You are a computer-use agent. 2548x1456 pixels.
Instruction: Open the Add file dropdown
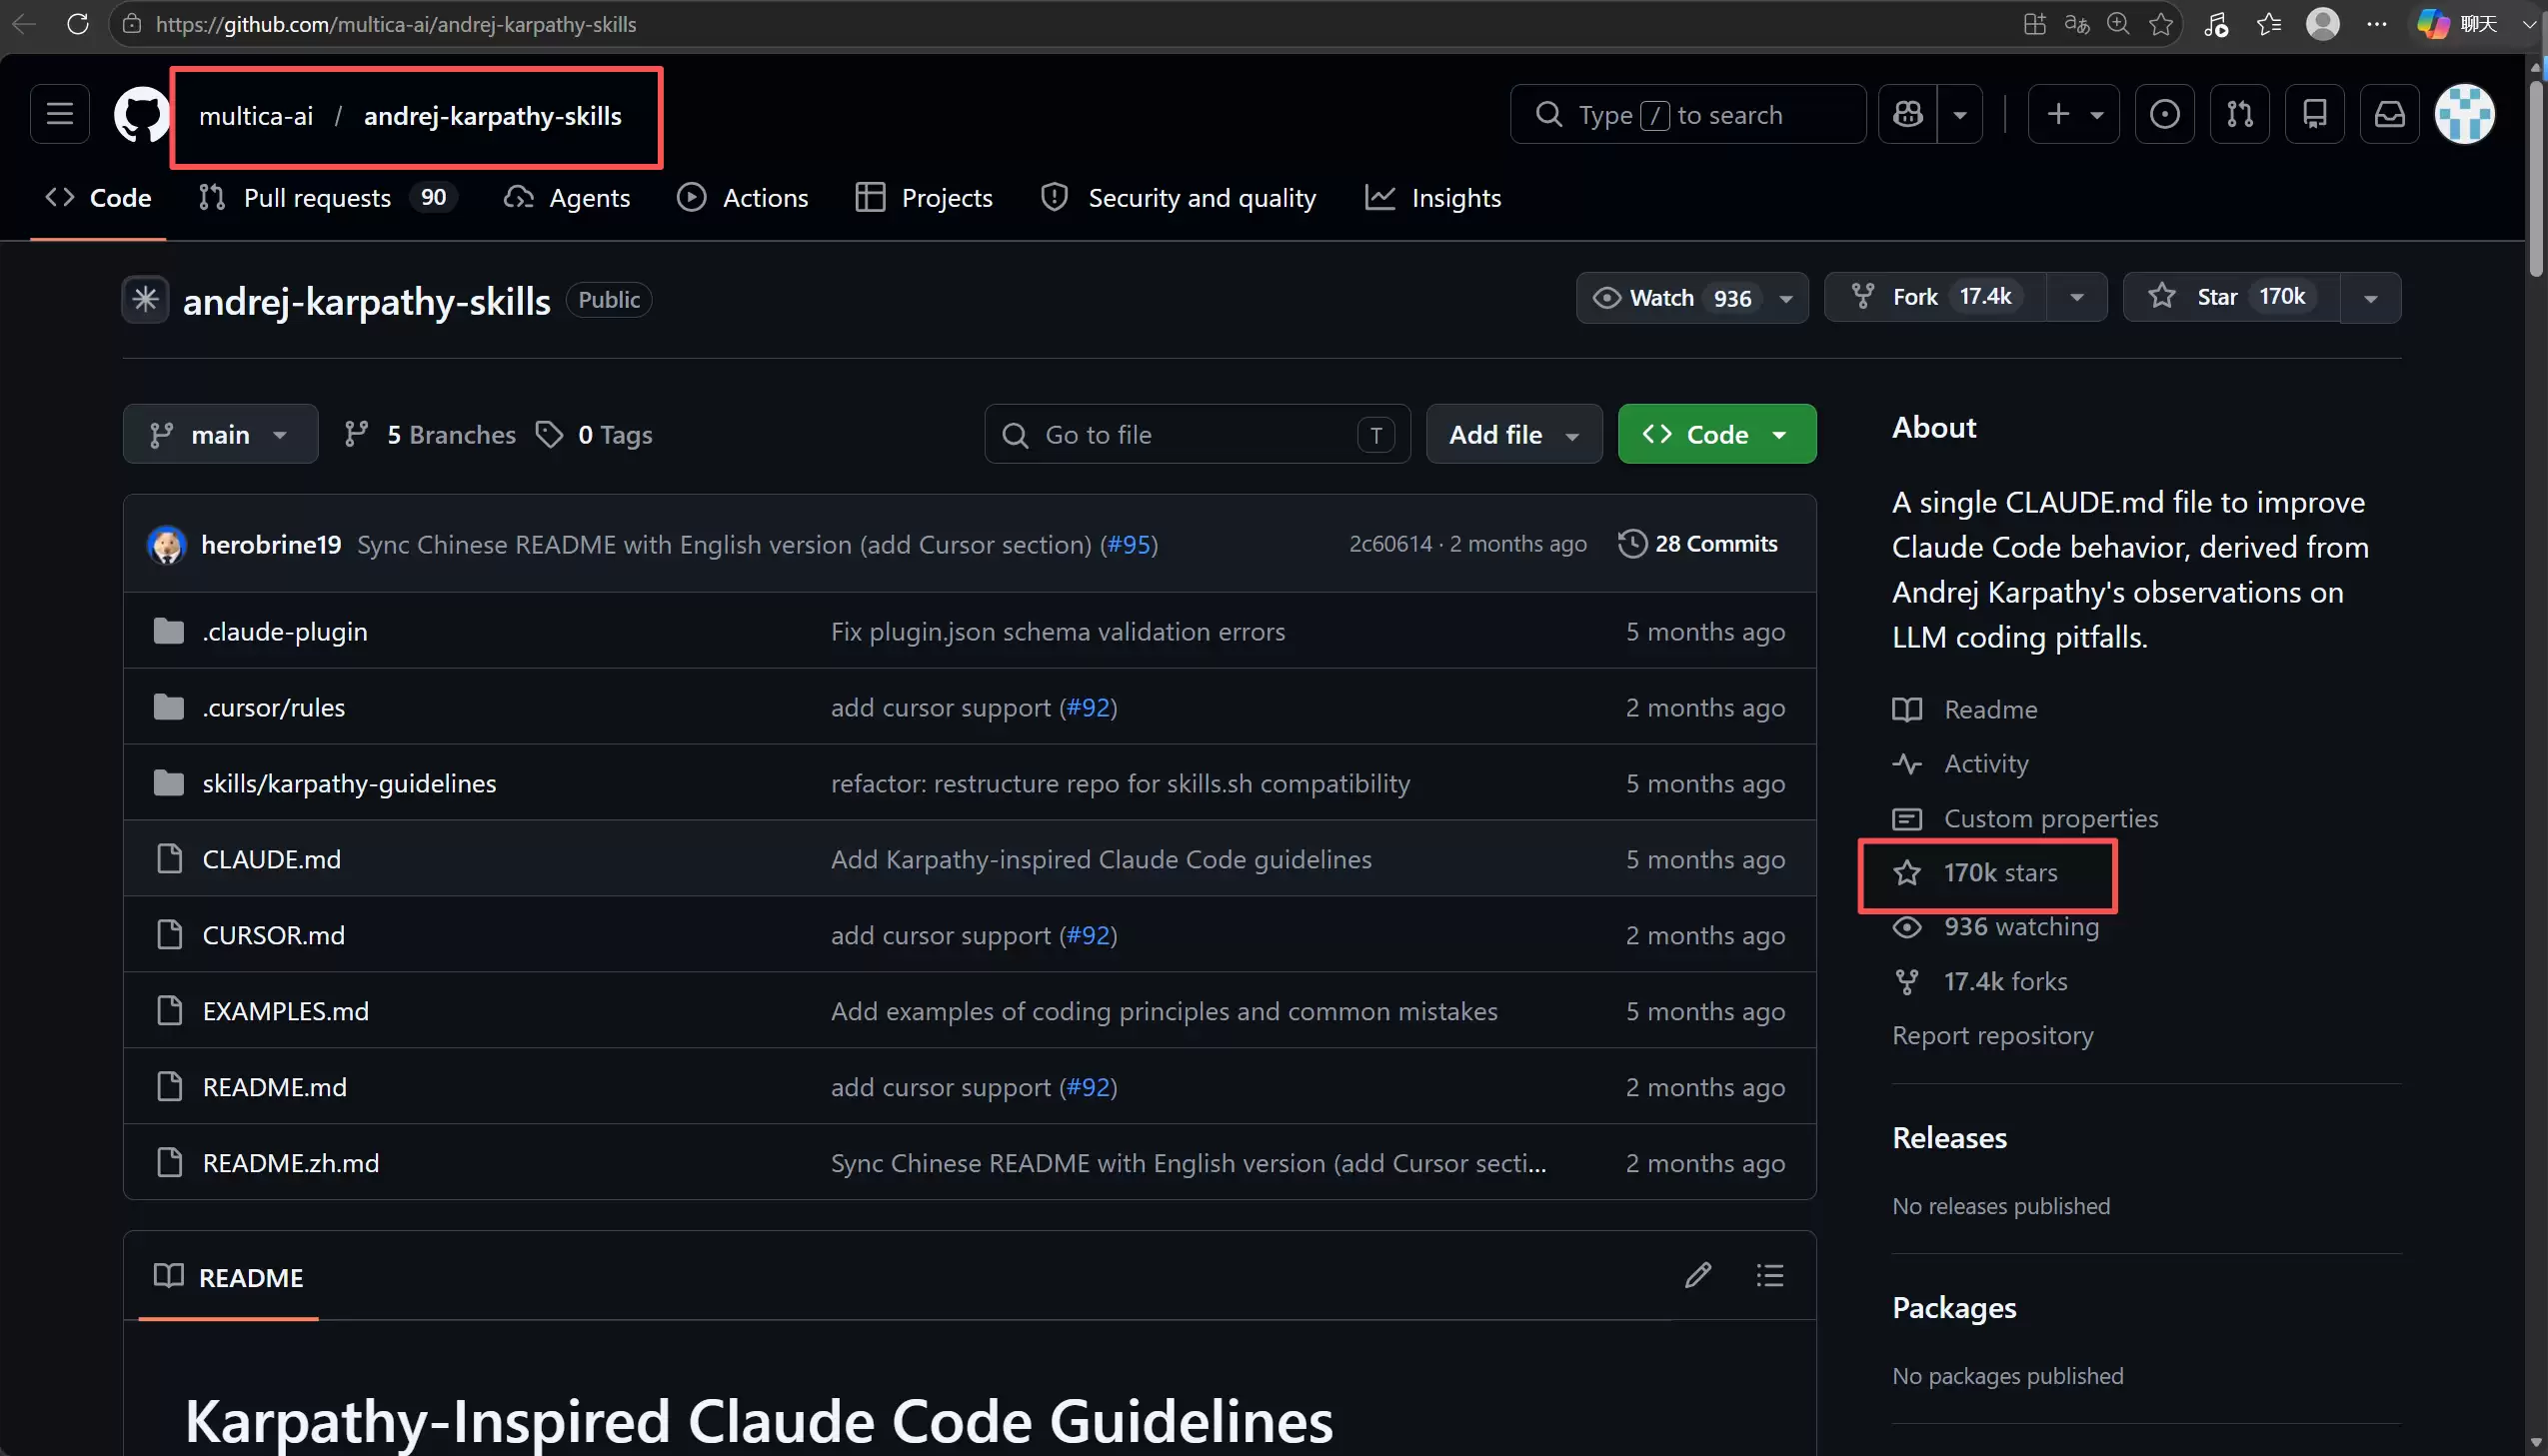pos(1514,434)
